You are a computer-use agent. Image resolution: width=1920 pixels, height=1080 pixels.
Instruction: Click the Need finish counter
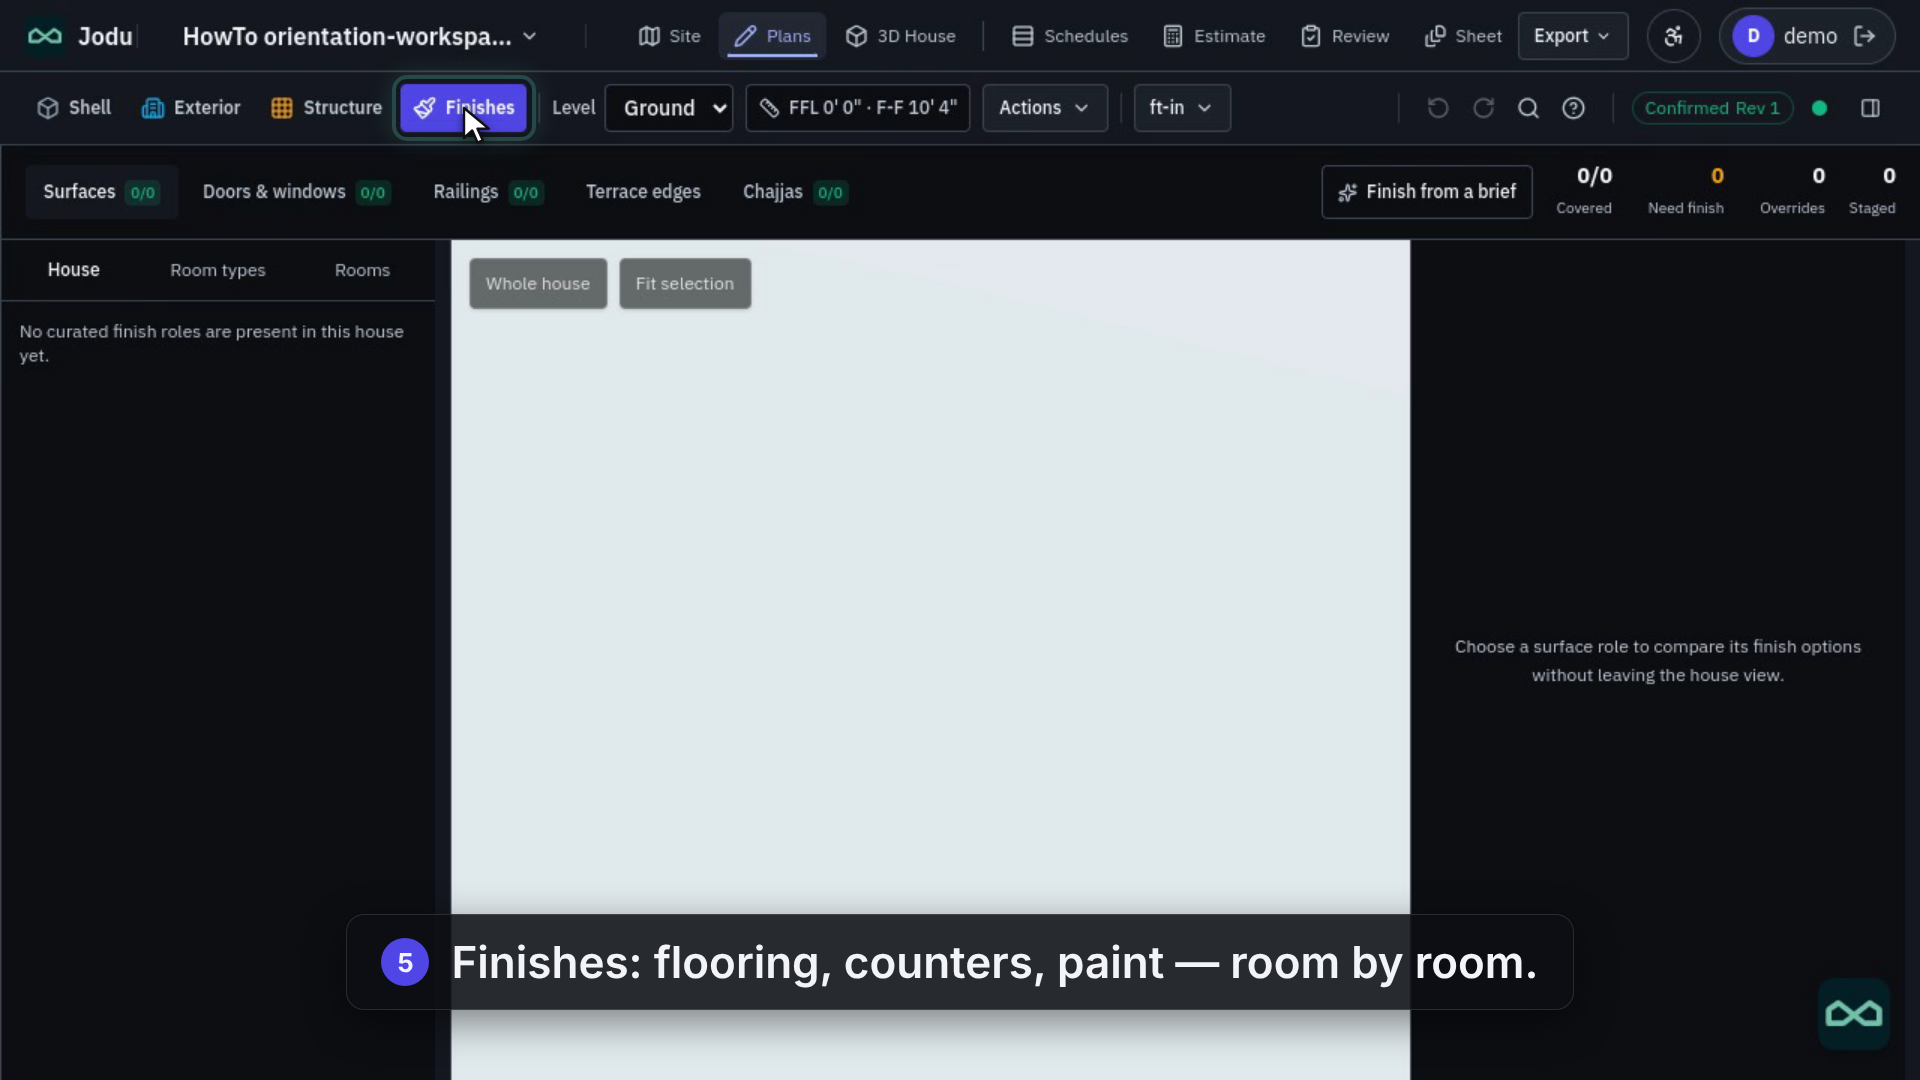1685,190
